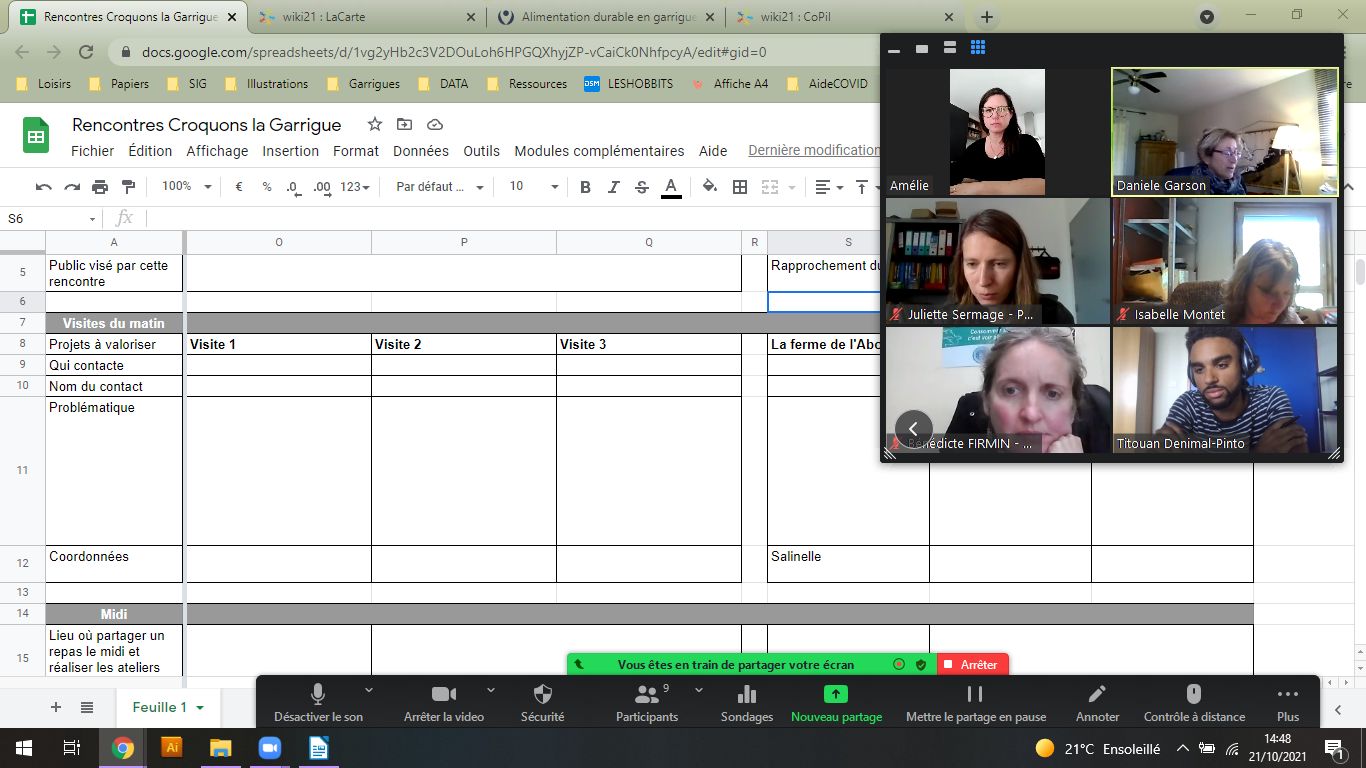Screen dimensions: 1366x768
Task: Expand video options arrow beside camera
Action: coord(490,690)
